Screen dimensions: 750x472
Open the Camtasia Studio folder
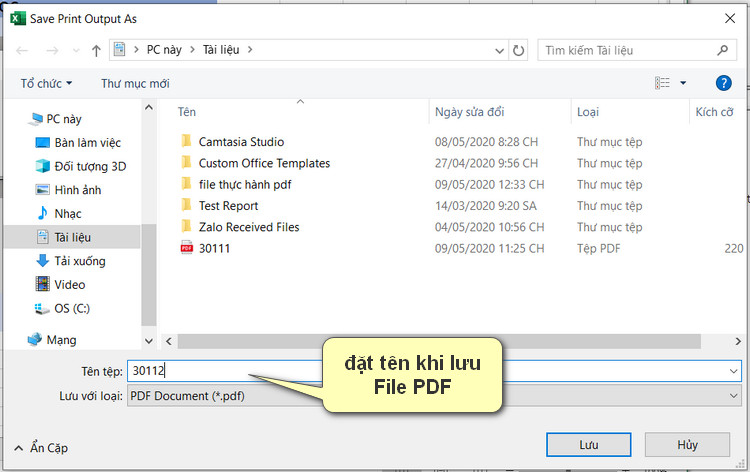(241, 142)
